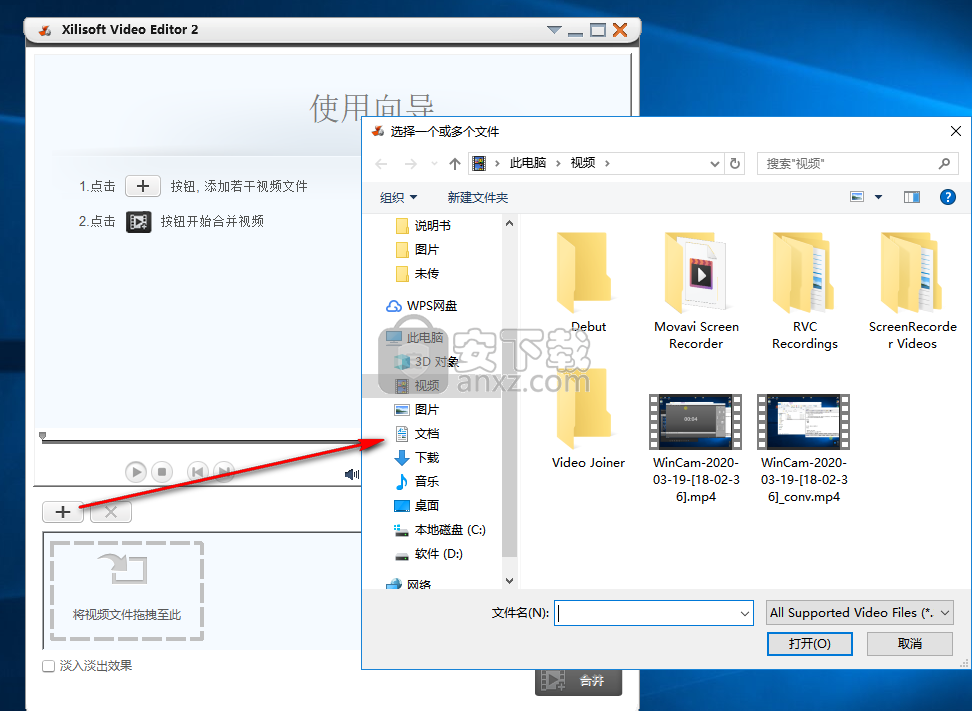Image resolution: width=972 pixels, height=711 pixels.
Task: Select 3D 对象 in navigation pane
Action: click(x=426, y=361)
